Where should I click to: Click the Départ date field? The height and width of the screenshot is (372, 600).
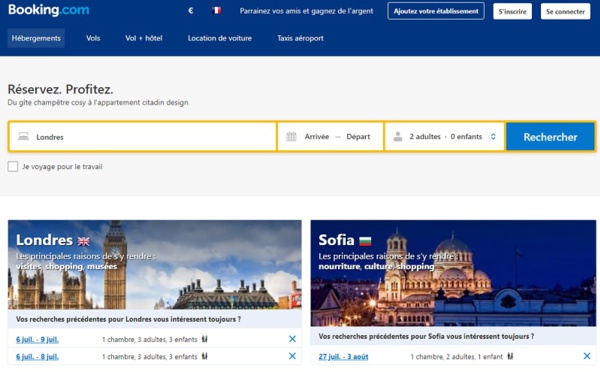(x=358, y=137)
